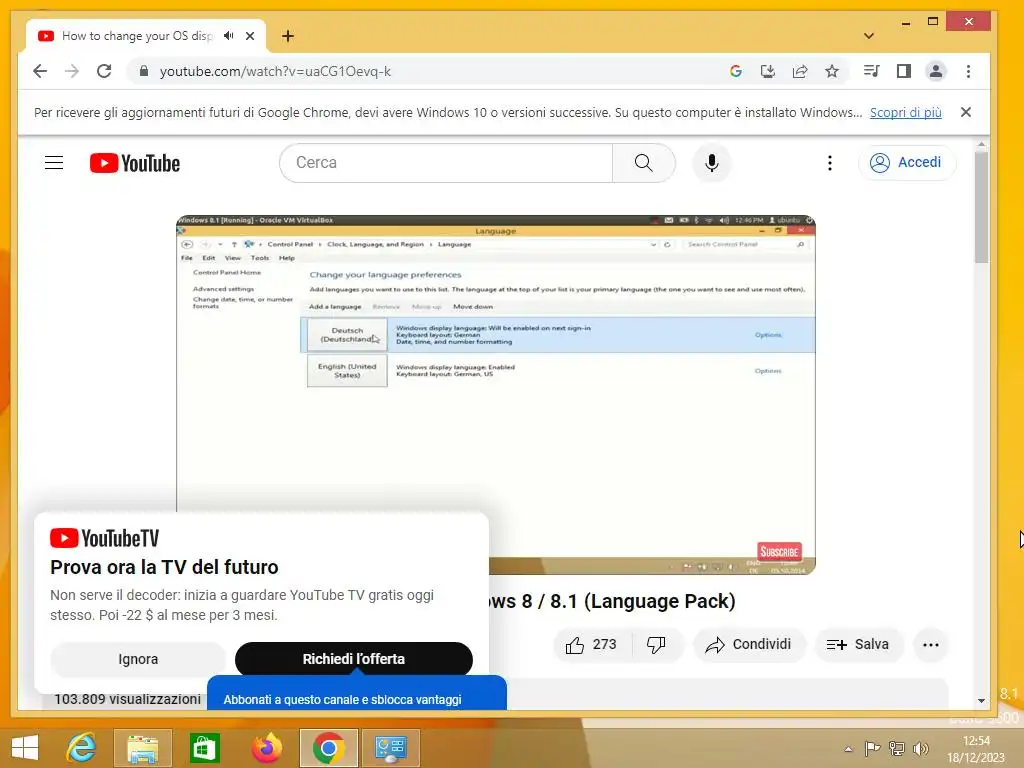The width and height of the screenshot is (1024, 768).
Task: Start voice search with the microphone
Action: (x=712, y=163)
